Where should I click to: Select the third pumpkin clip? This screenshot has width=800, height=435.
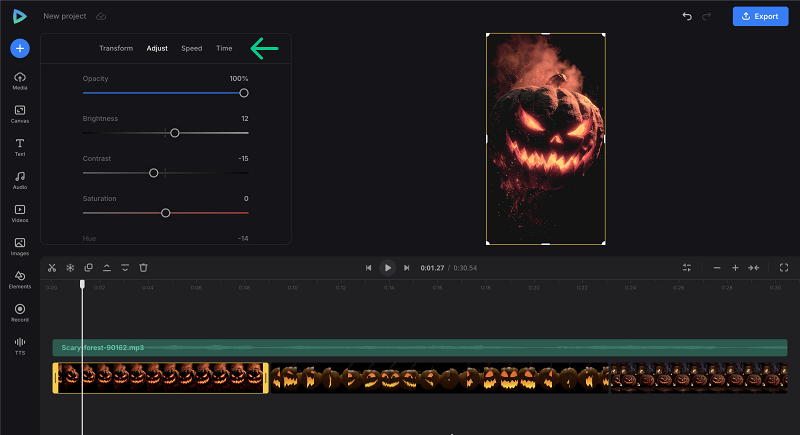pos(699,378)
